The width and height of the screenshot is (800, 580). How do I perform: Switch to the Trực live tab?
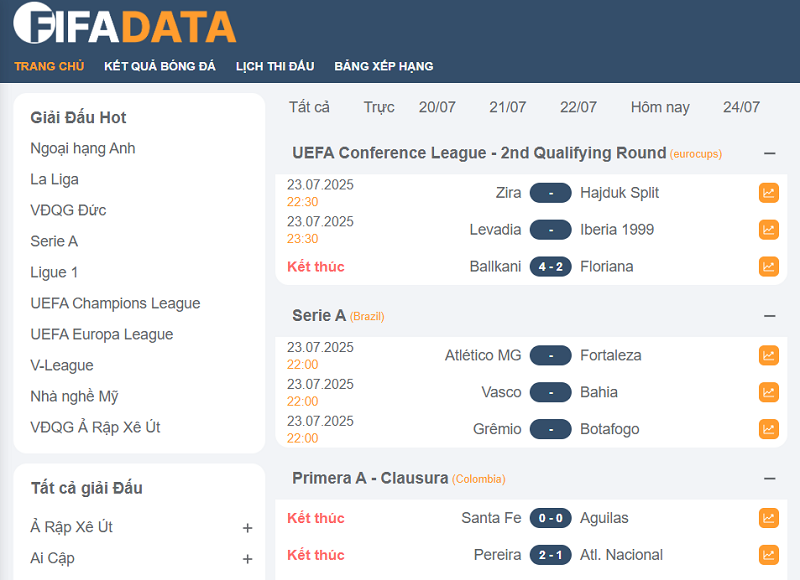point(379,108)
